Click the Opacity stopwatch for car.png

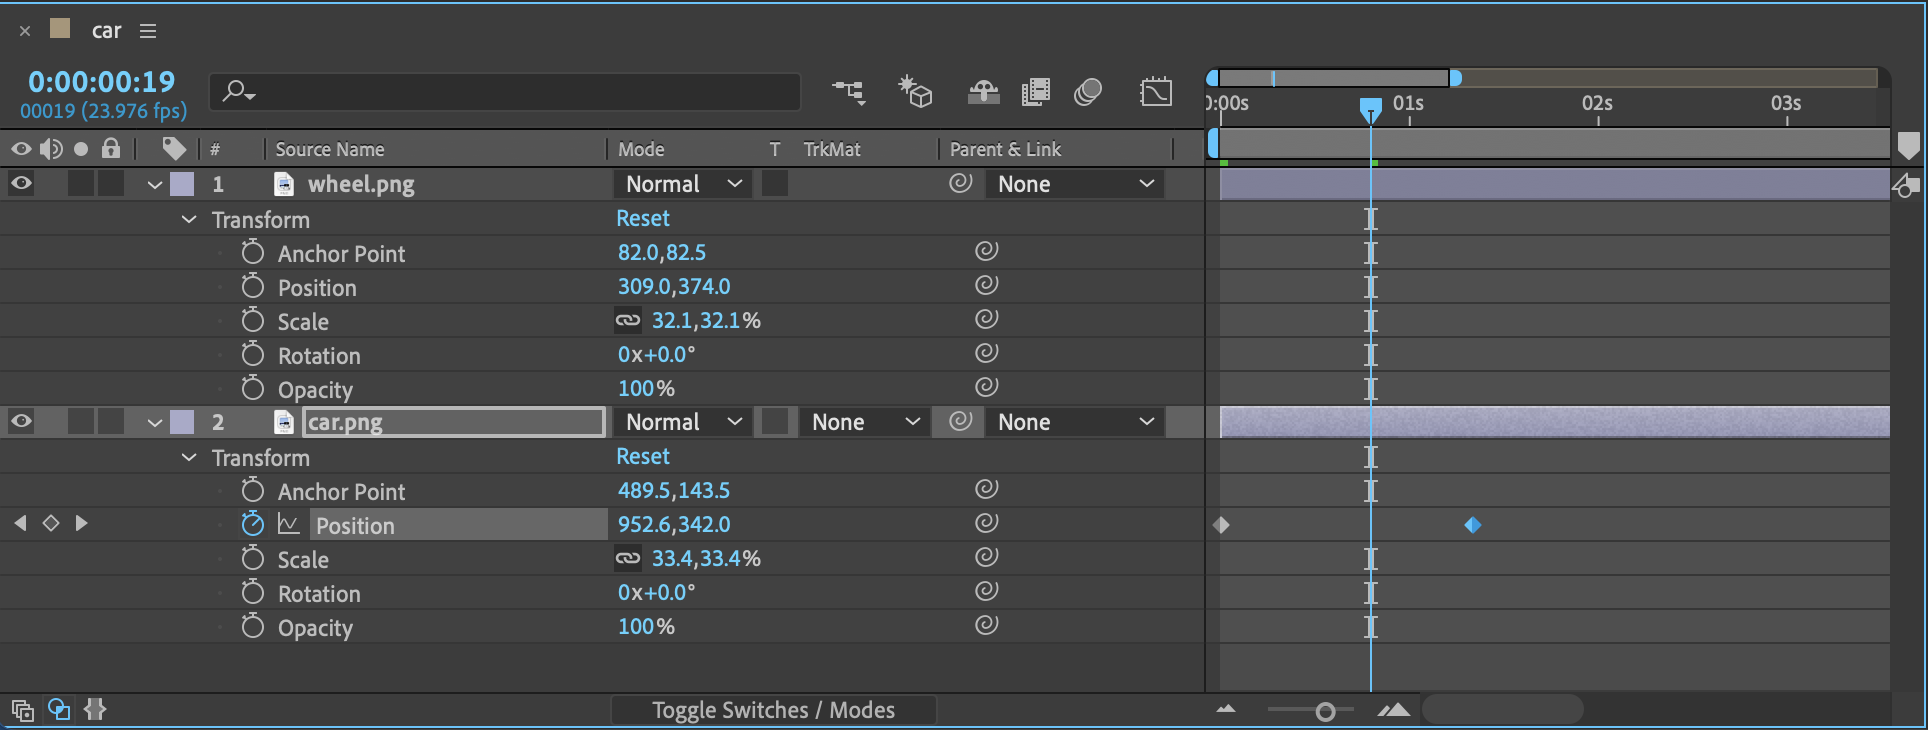253,627
